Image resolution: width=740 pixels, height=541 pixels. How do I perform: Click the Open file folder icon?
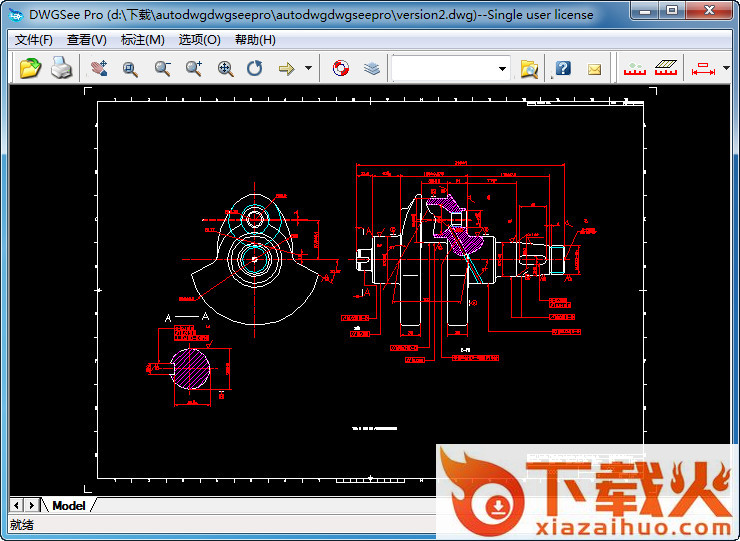point(31,68)
